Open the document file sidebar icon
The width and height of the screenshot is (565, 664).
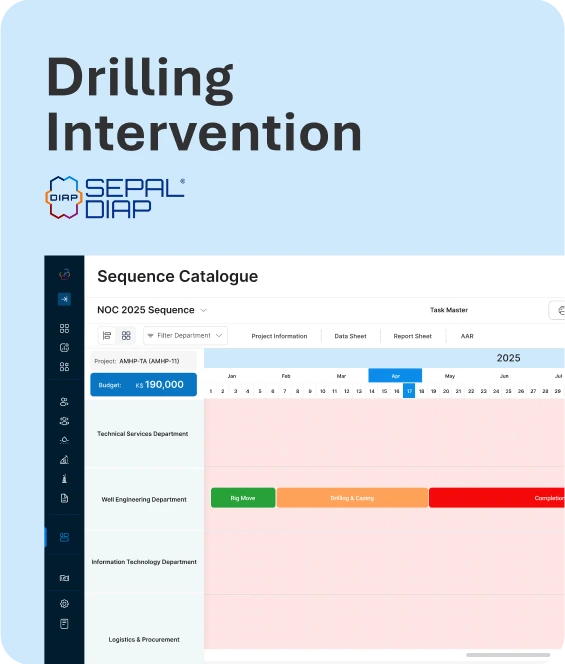click(64, 498)
